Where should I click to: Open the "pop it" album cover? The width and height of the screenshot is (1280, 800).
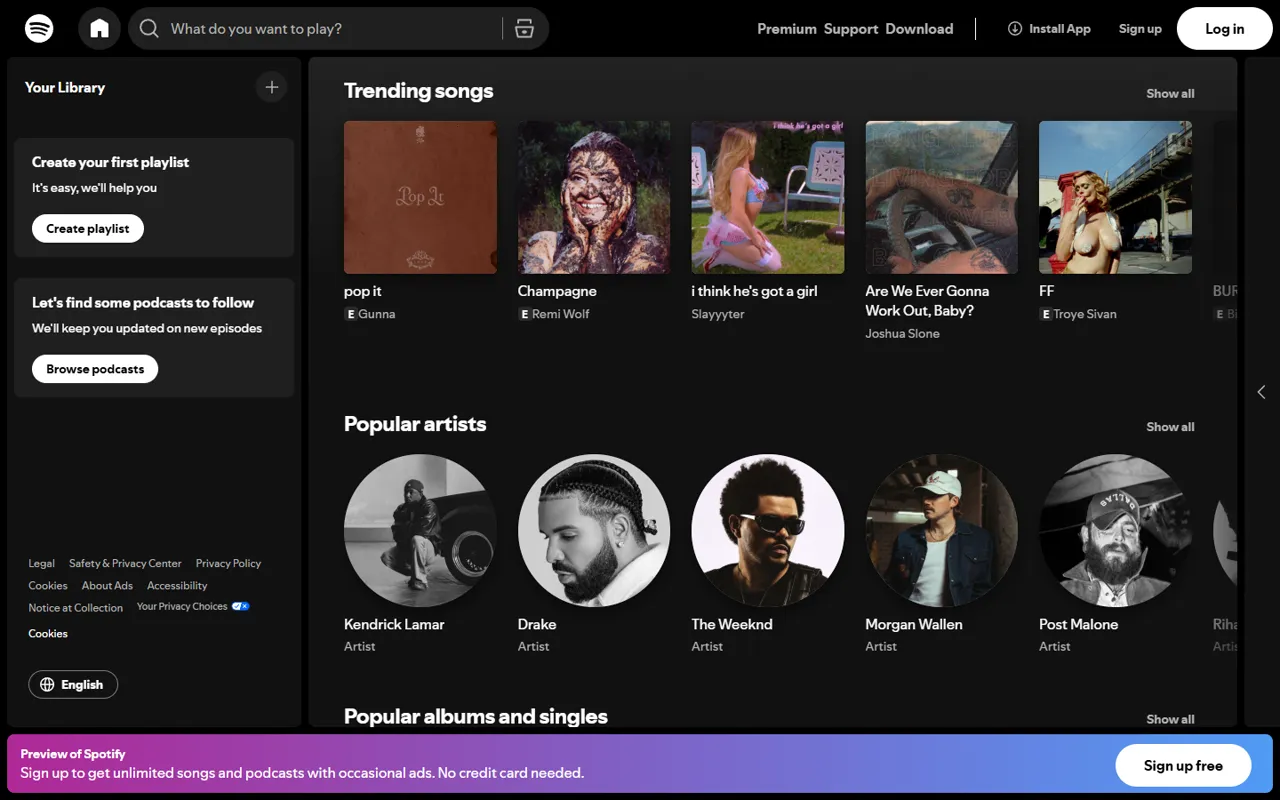coord(420,197)
